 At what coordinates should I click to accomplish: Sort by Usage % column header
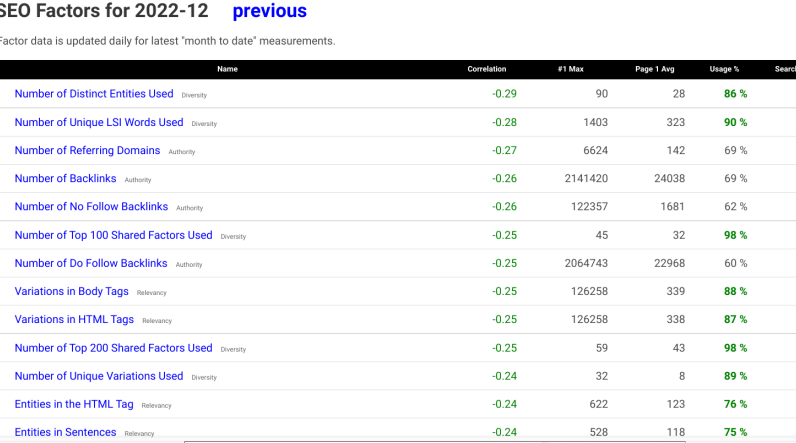point(723,69)
